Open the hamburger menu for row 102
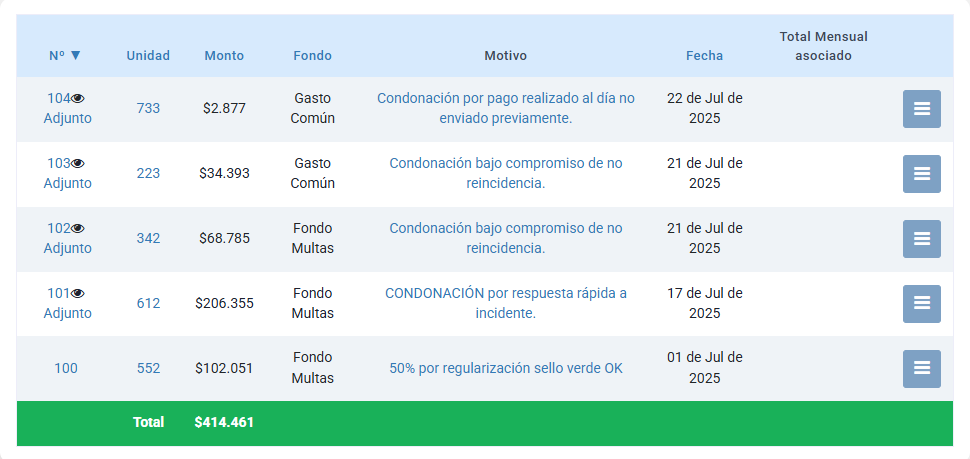 [x=921, y=239]
